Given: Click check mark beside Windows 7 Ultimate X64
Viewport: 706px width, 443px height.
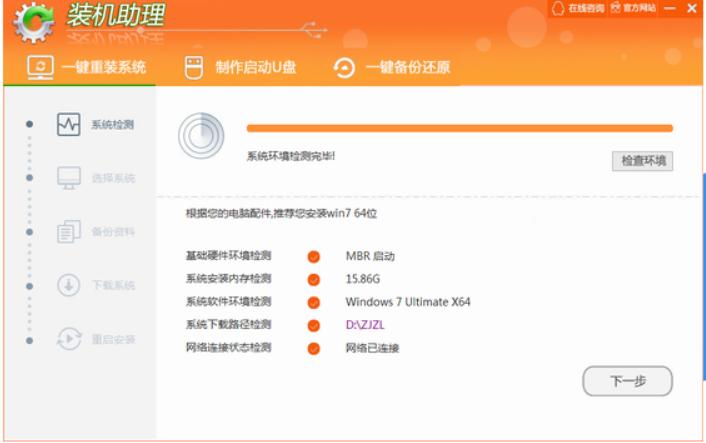Looking at the screenshot, I should point(314,303).
